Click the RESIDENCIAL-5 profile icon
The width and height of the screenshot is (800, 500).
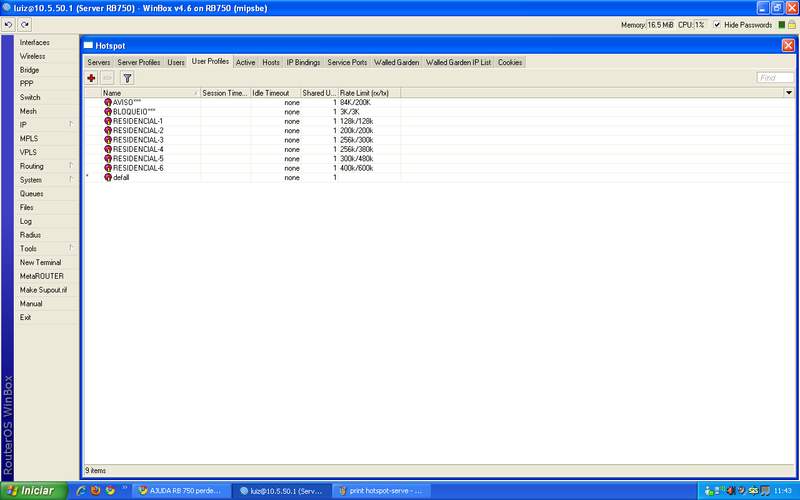[x=108, y=158]
